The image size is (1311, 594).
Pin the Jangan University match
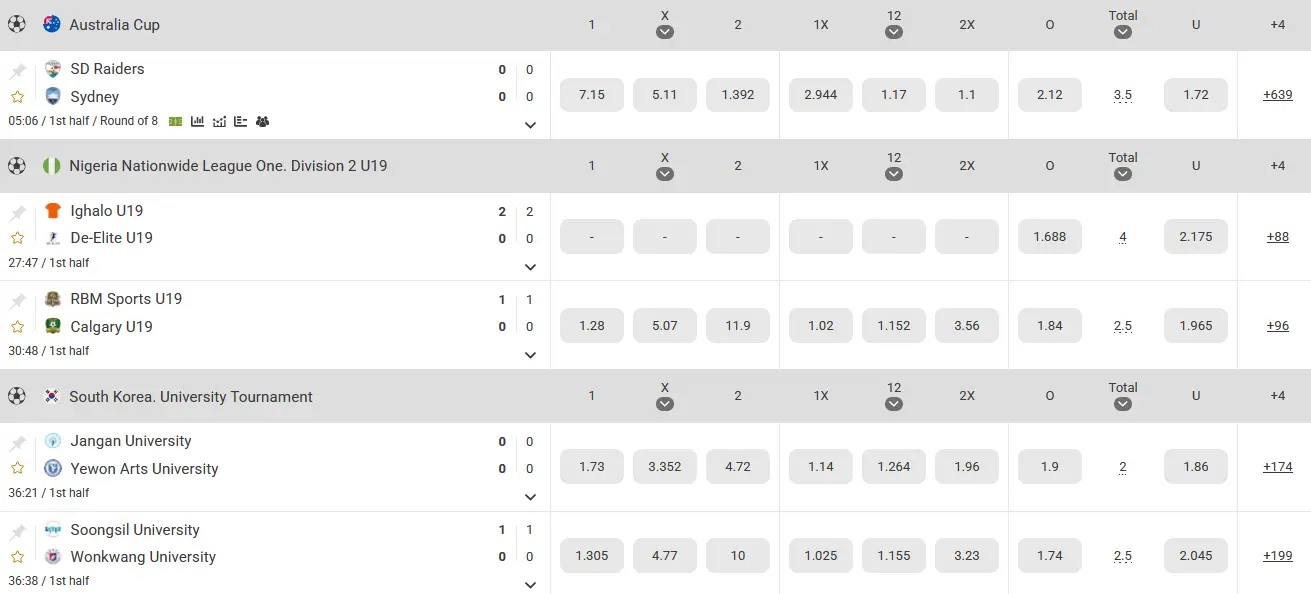coord(18,443)
